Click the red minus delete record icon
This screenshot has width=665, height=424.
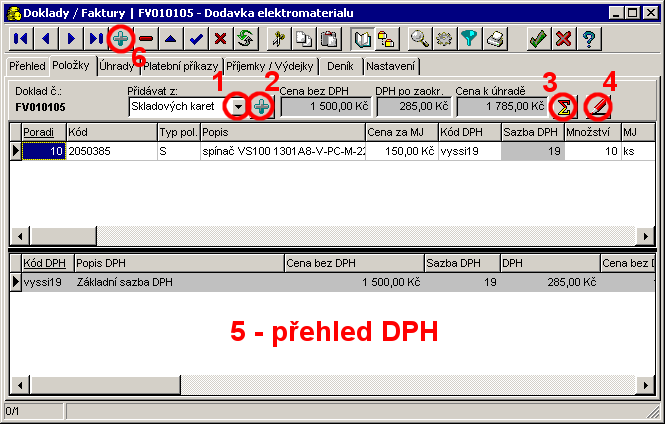tap(146, 39)
